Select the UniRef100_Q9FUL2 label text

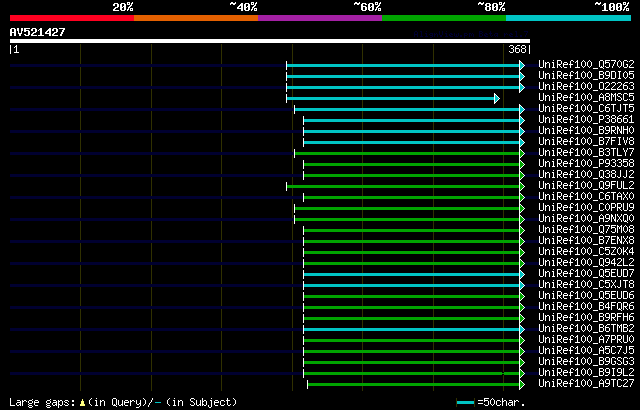pyautogui.click(x=586, y=186)
